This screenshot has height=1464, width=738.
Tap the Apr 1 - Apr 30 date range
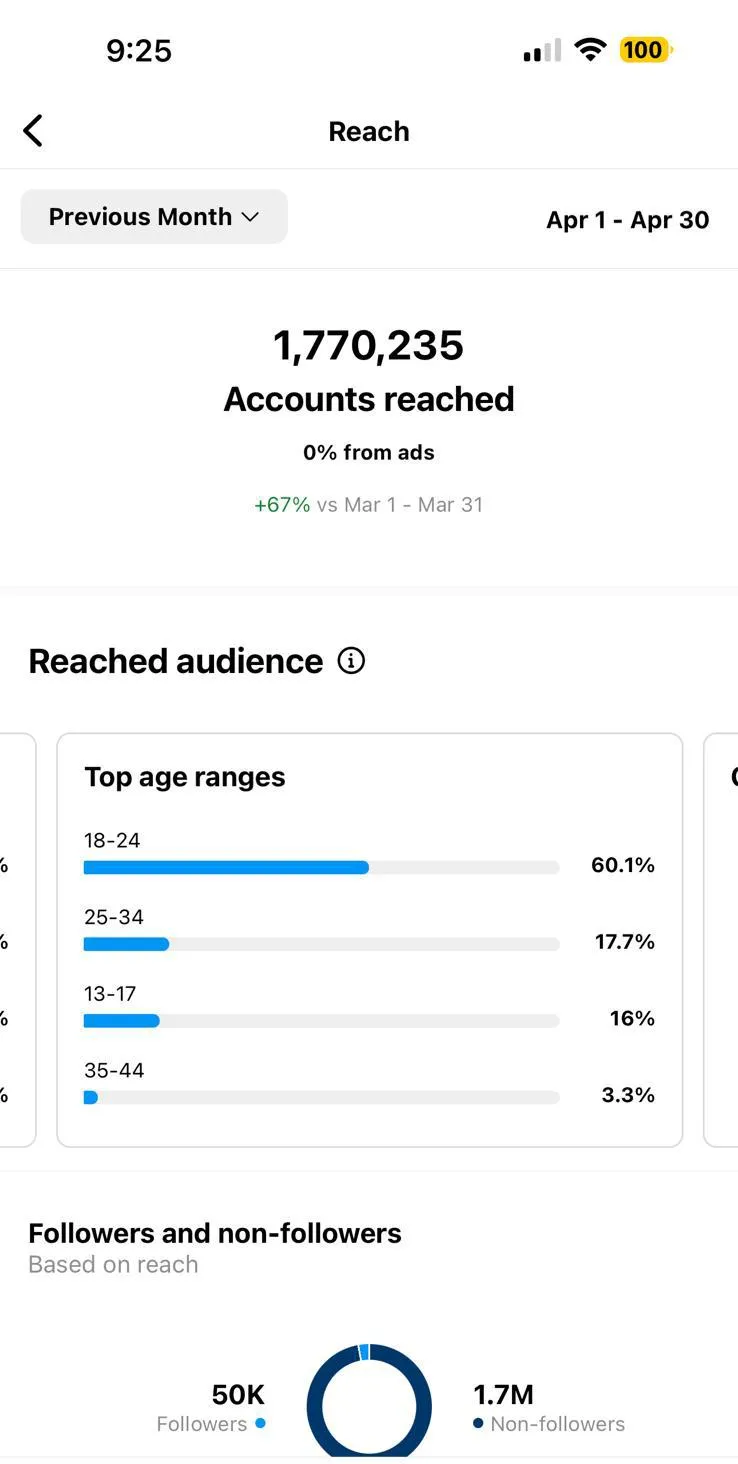coord(627,219)
